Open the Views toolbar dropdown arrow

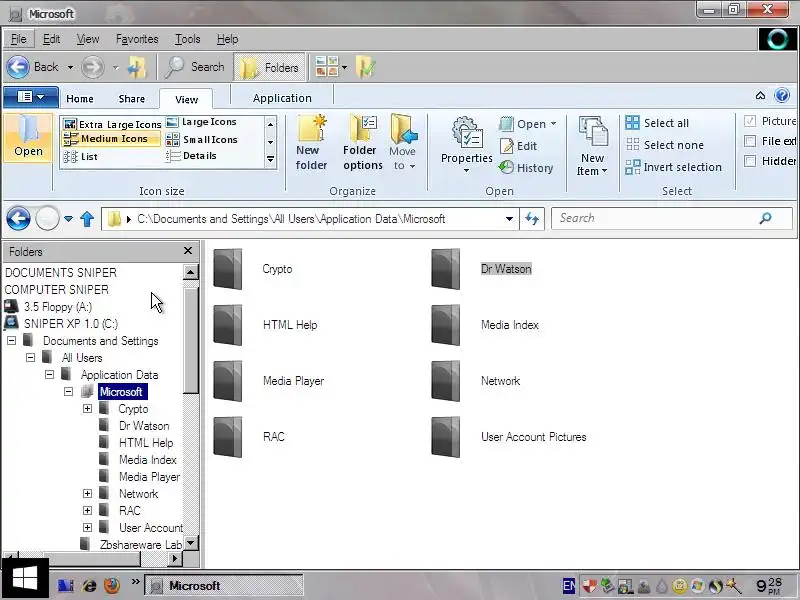point(344,67)
